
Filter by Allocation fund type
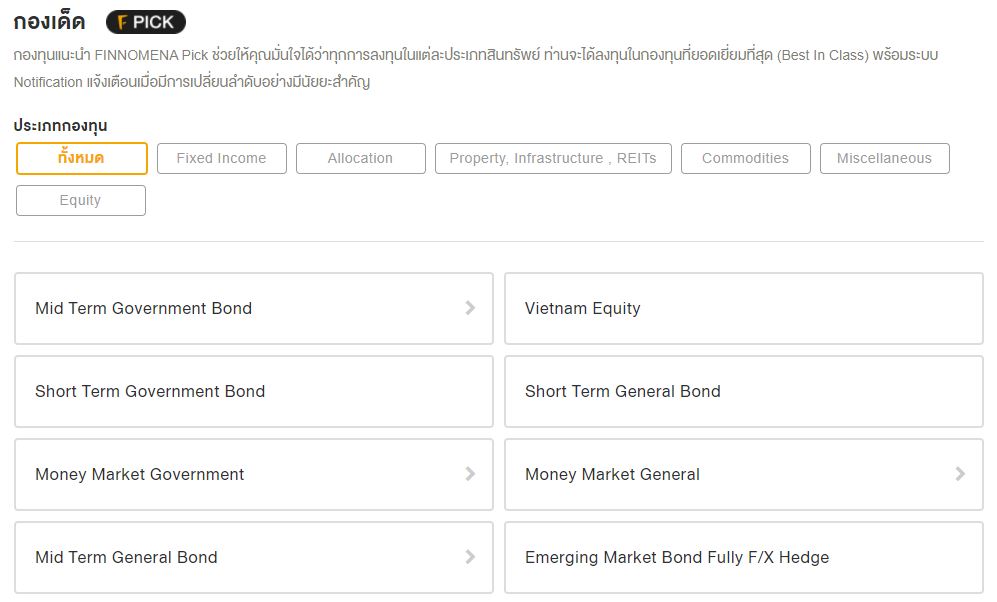[360, 158]
